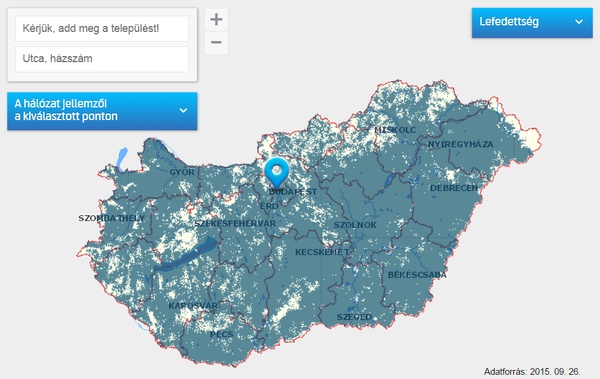Click the blue location pin over Budapest
The height and width of the screenshot is (379, 600).
click(277, 173)
